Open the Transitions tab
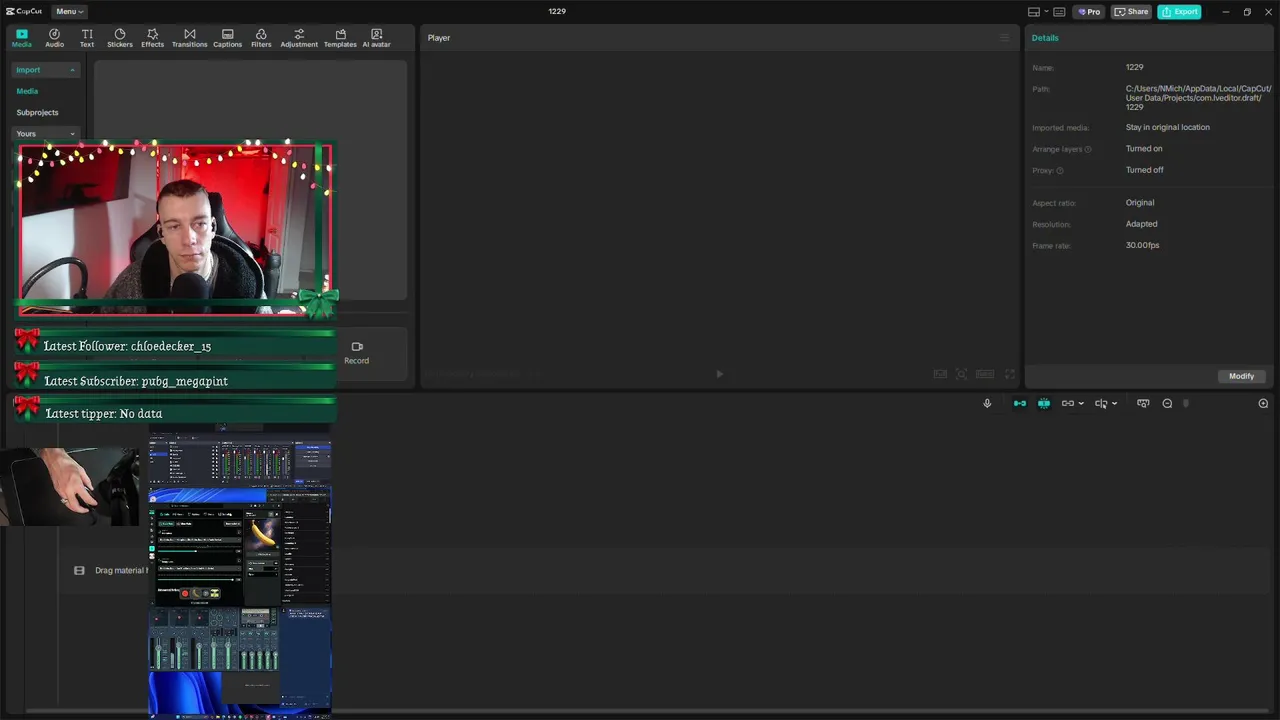1280x720 pixels. click(x=189, y=38)
